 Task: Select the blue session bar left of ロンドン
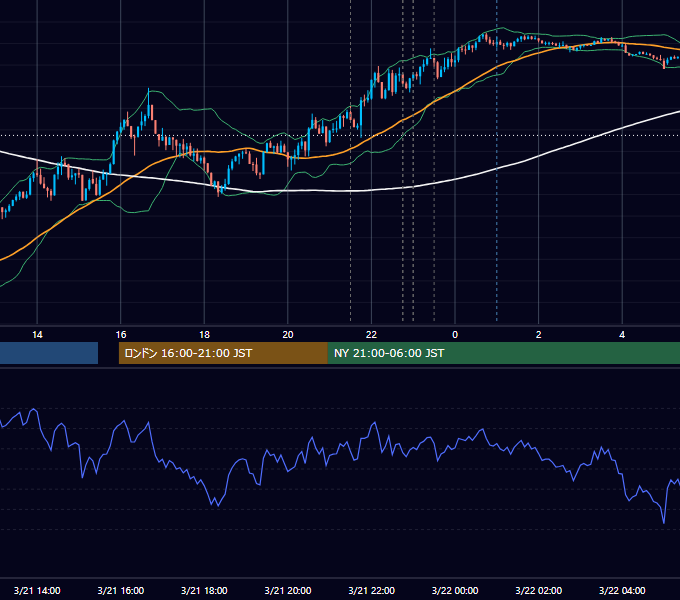click(x=49, y=353)
